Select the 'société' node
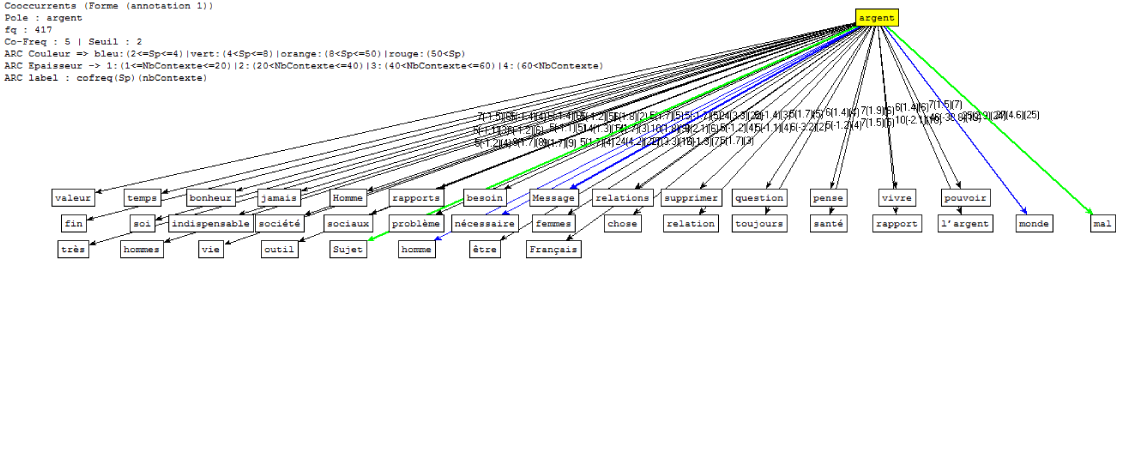1124x462 pixels. point(280,223)
